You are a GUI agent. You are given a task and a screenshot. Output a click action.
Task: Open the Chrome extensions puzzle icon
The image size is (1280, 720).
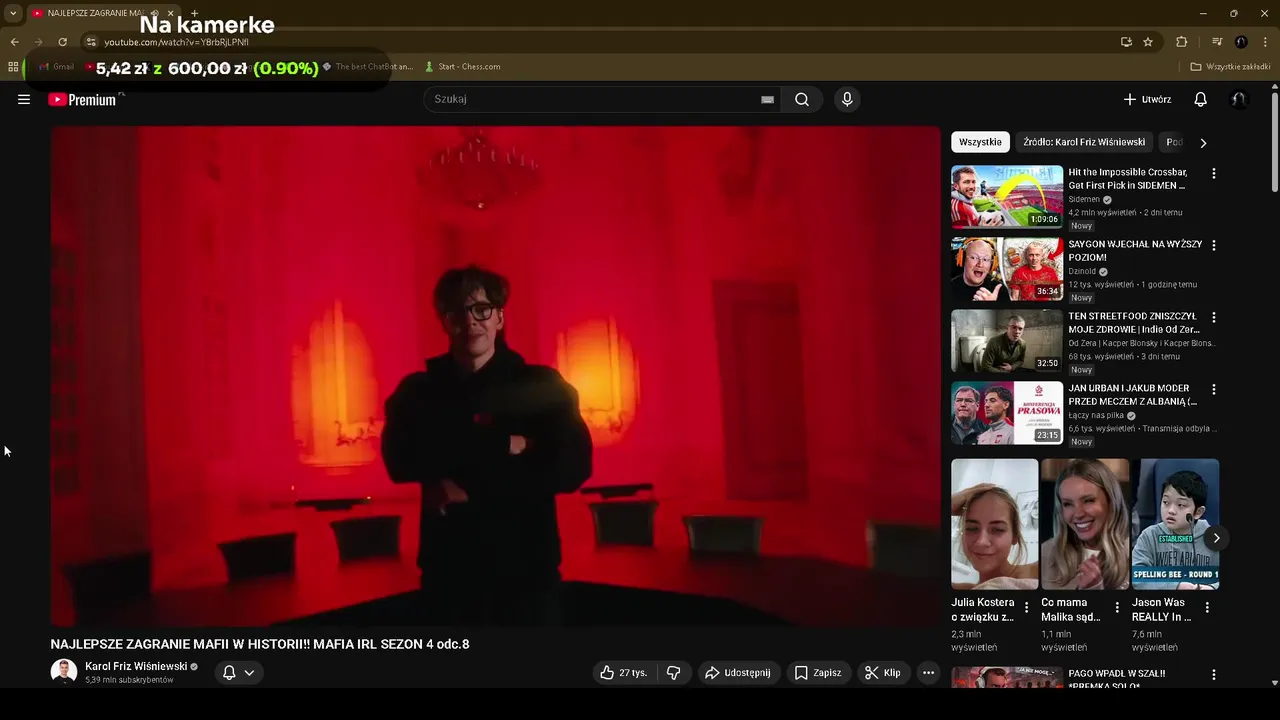coord(1181,42)
